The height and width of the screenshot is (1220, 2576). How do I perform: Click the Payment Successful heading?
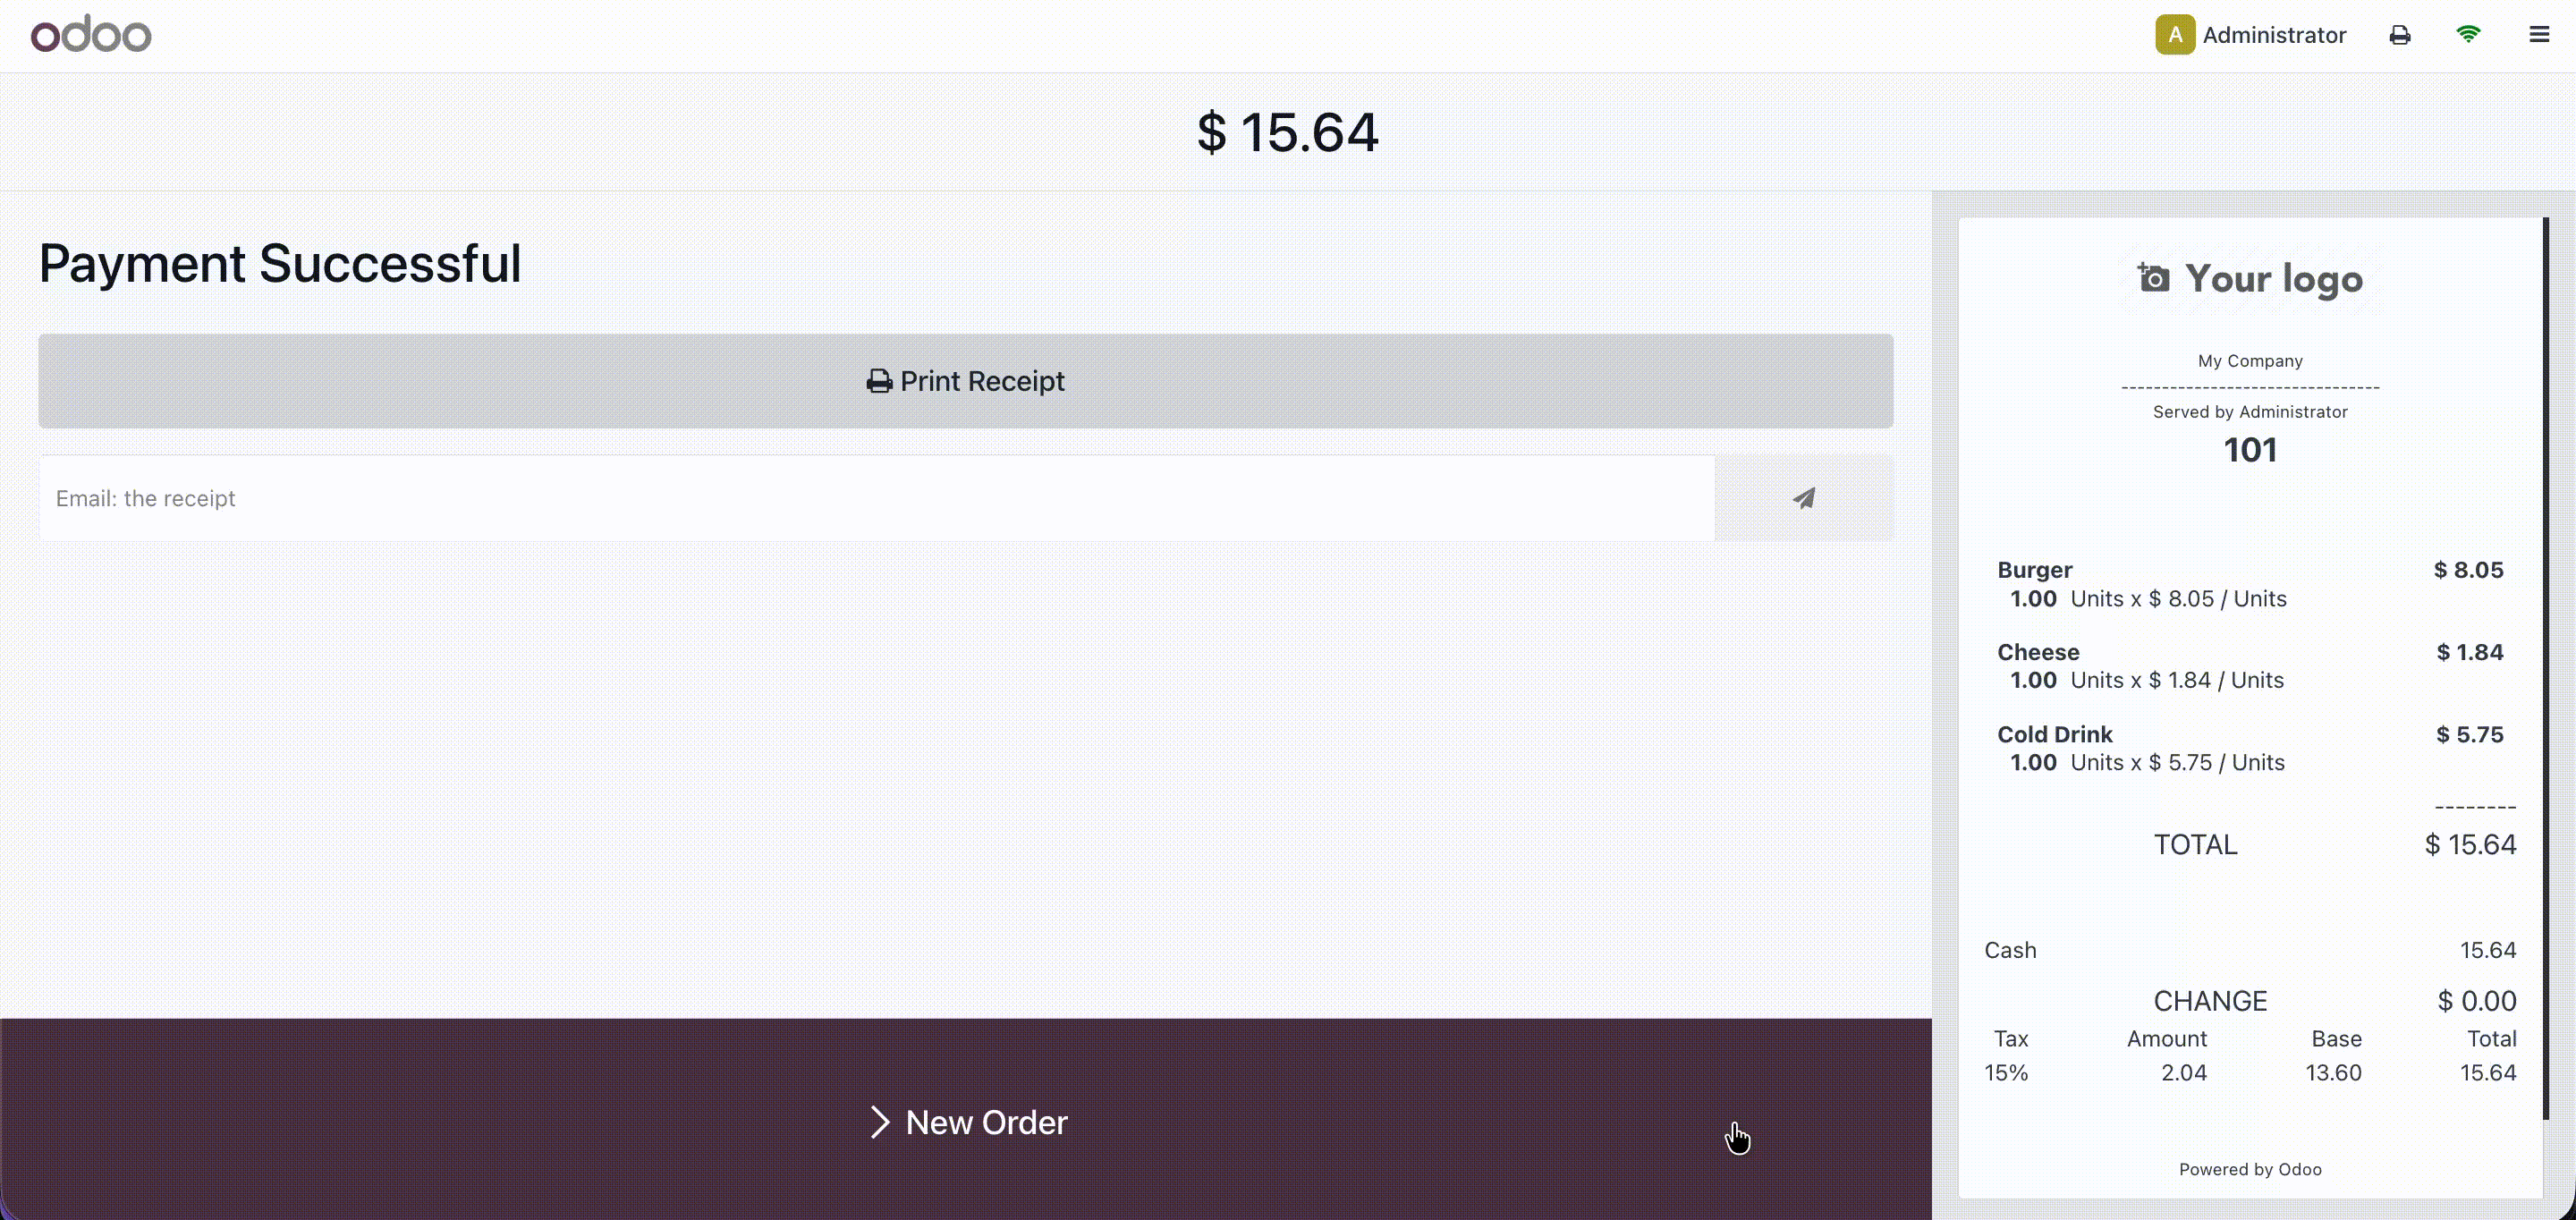[280, 264]
